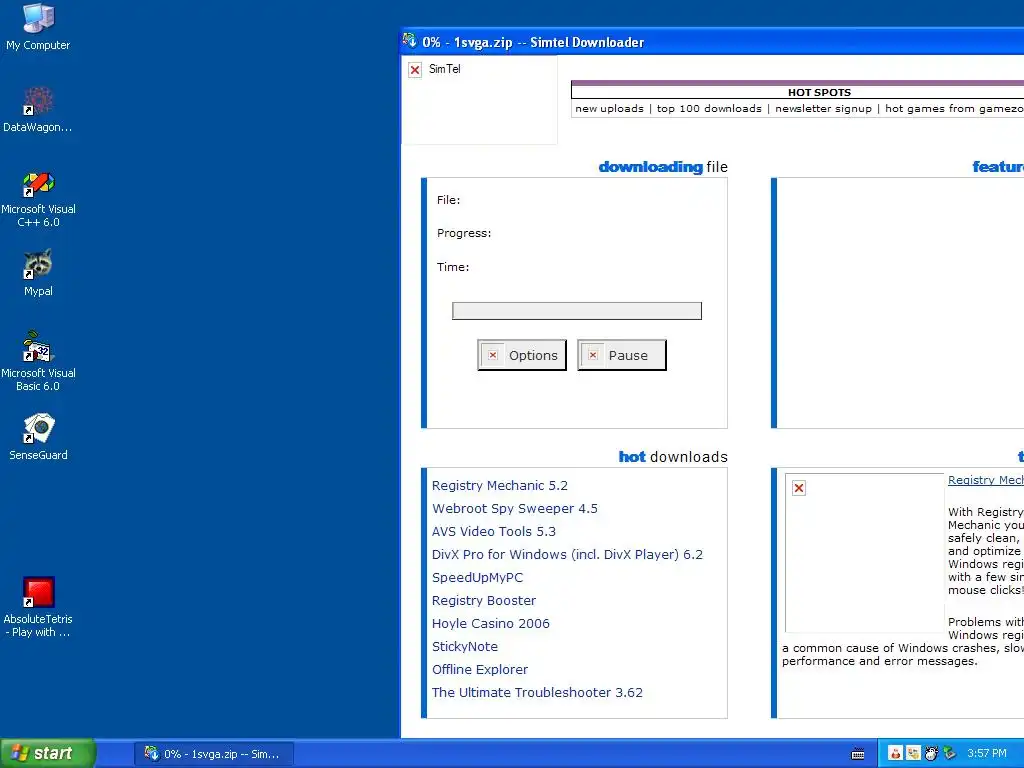Click the empty download progress bar
Image resolution: width=1024 pixels, height=768 pixels.
(577, 311)
